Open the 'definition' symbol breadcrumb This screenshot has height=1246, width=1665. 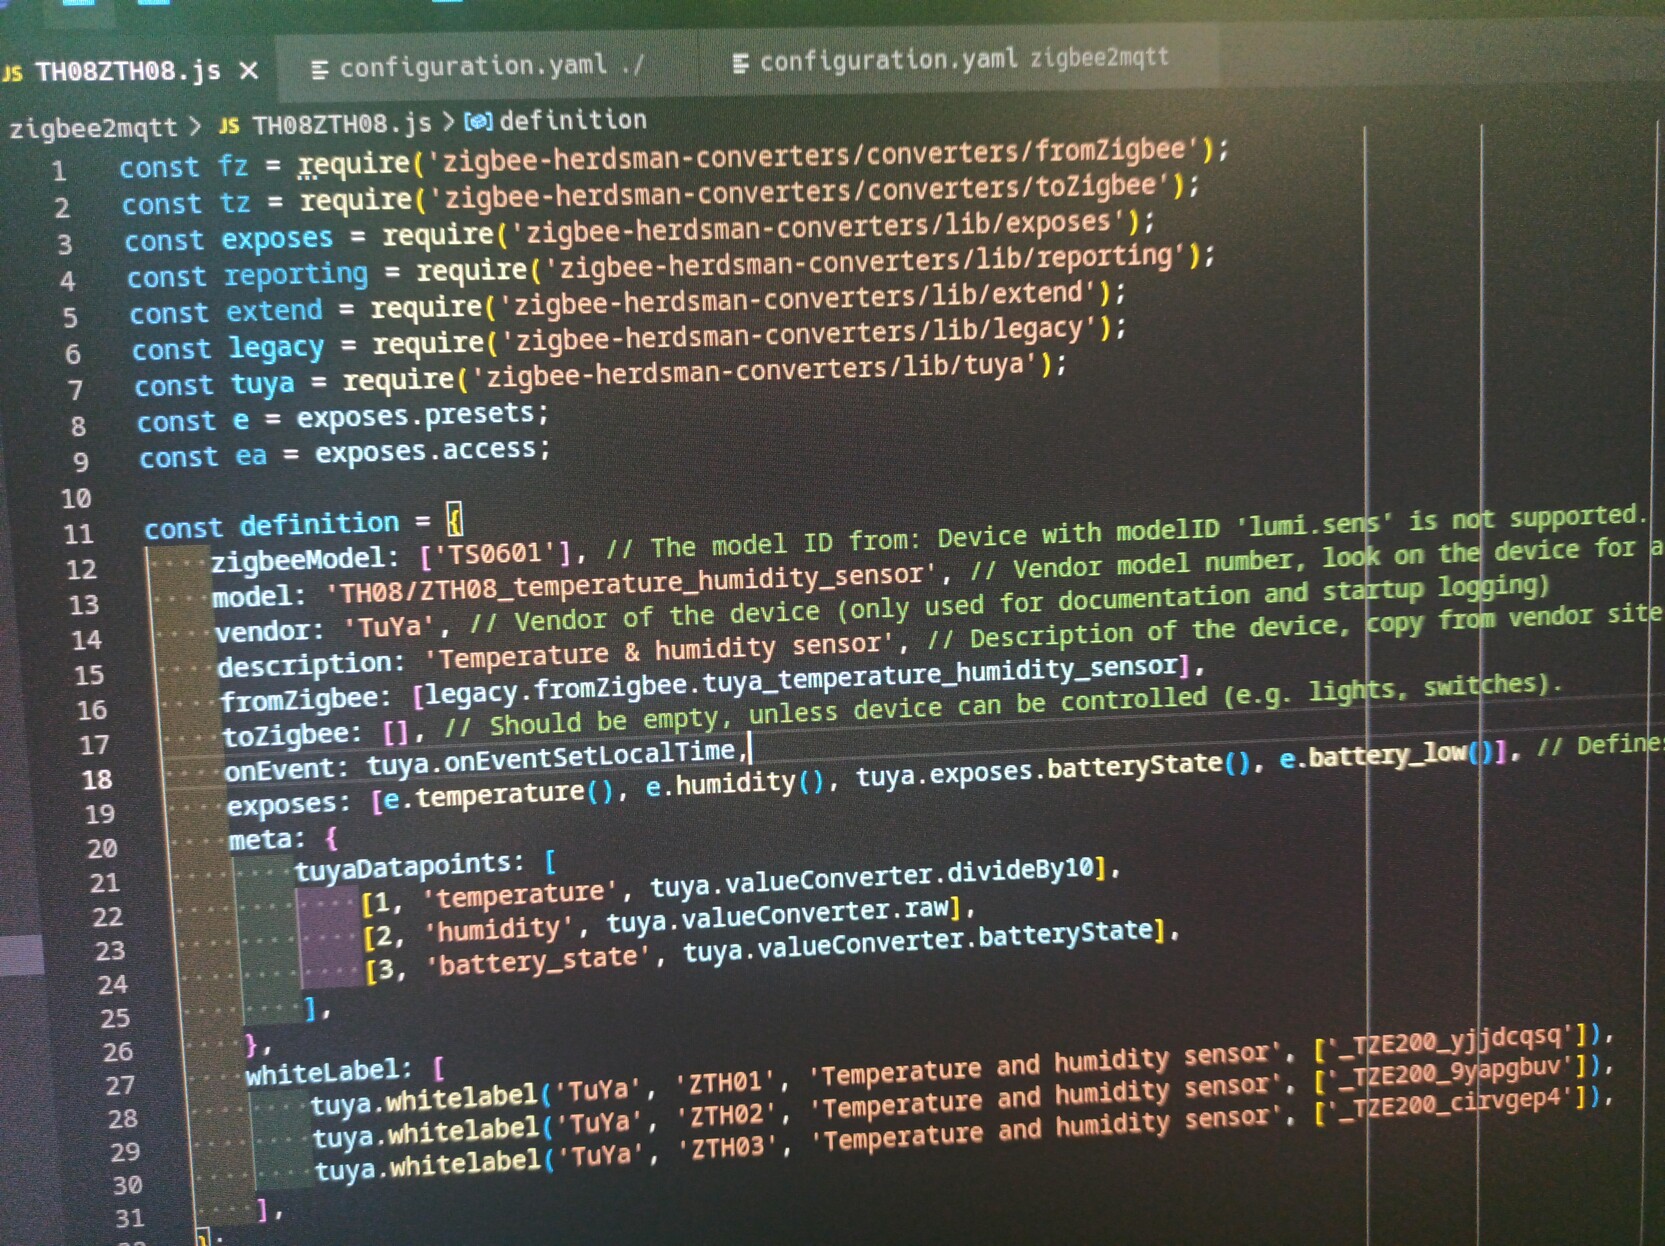(573, 120)
